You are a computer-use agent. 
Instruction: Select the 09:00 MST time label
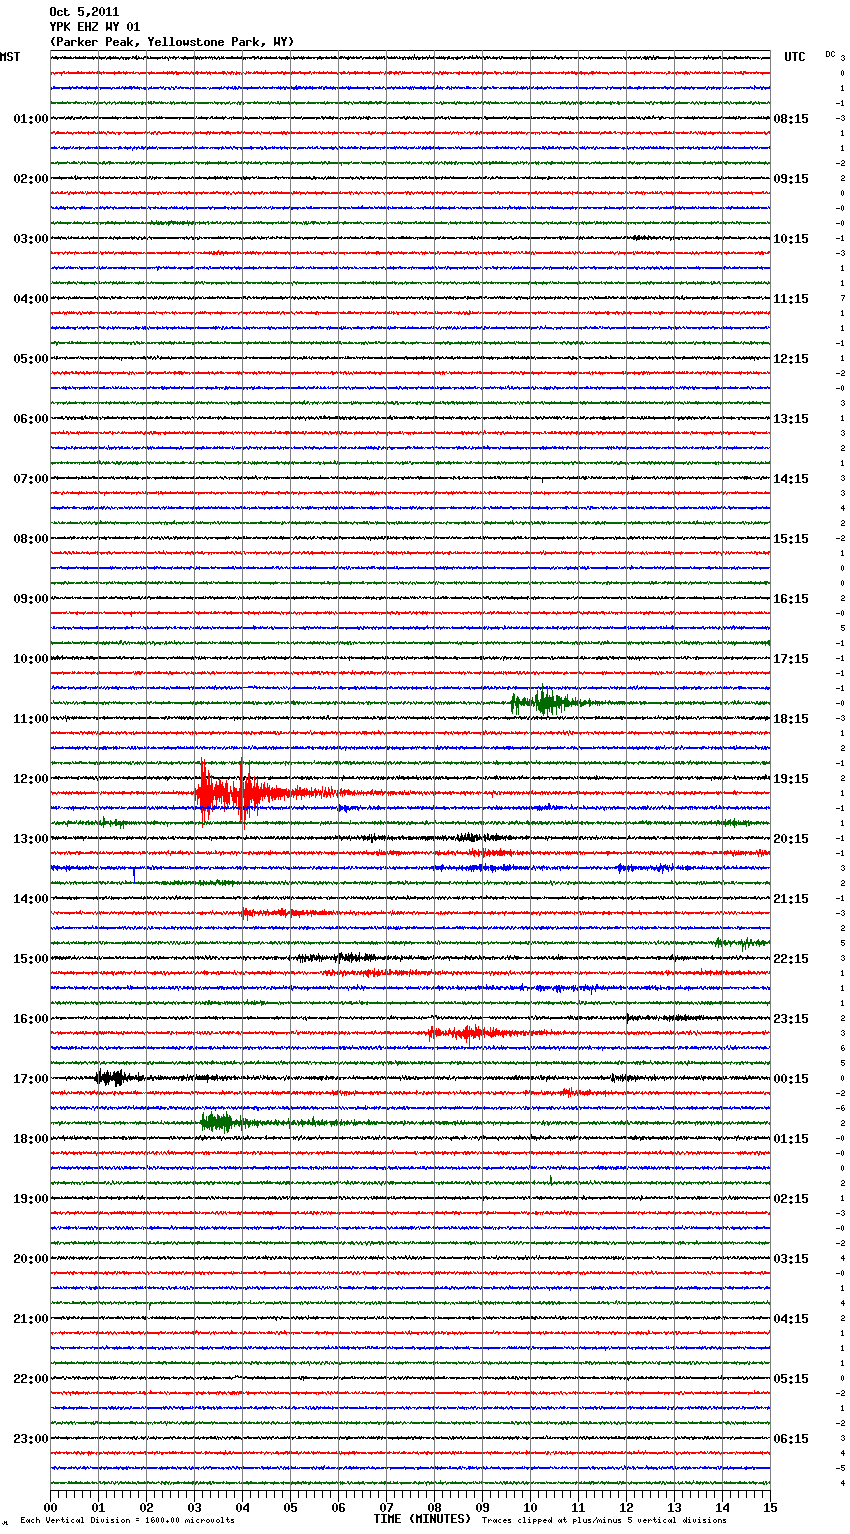[31, 599]
